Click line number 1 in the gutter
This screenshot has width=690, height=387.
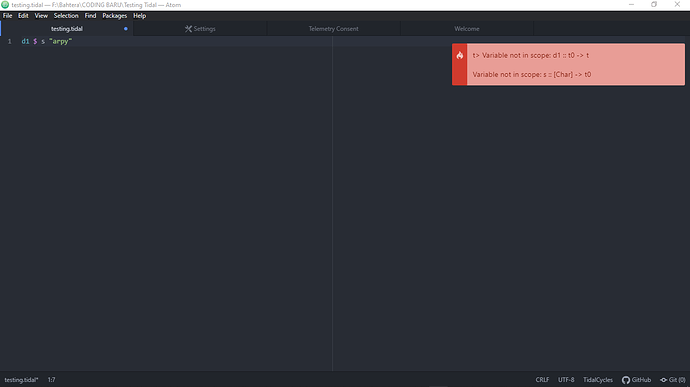pos(9,41)
